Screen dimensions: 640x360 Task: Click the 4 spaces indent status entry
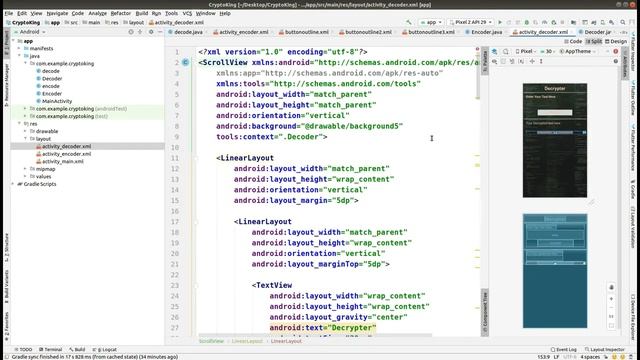pos(590,357)
